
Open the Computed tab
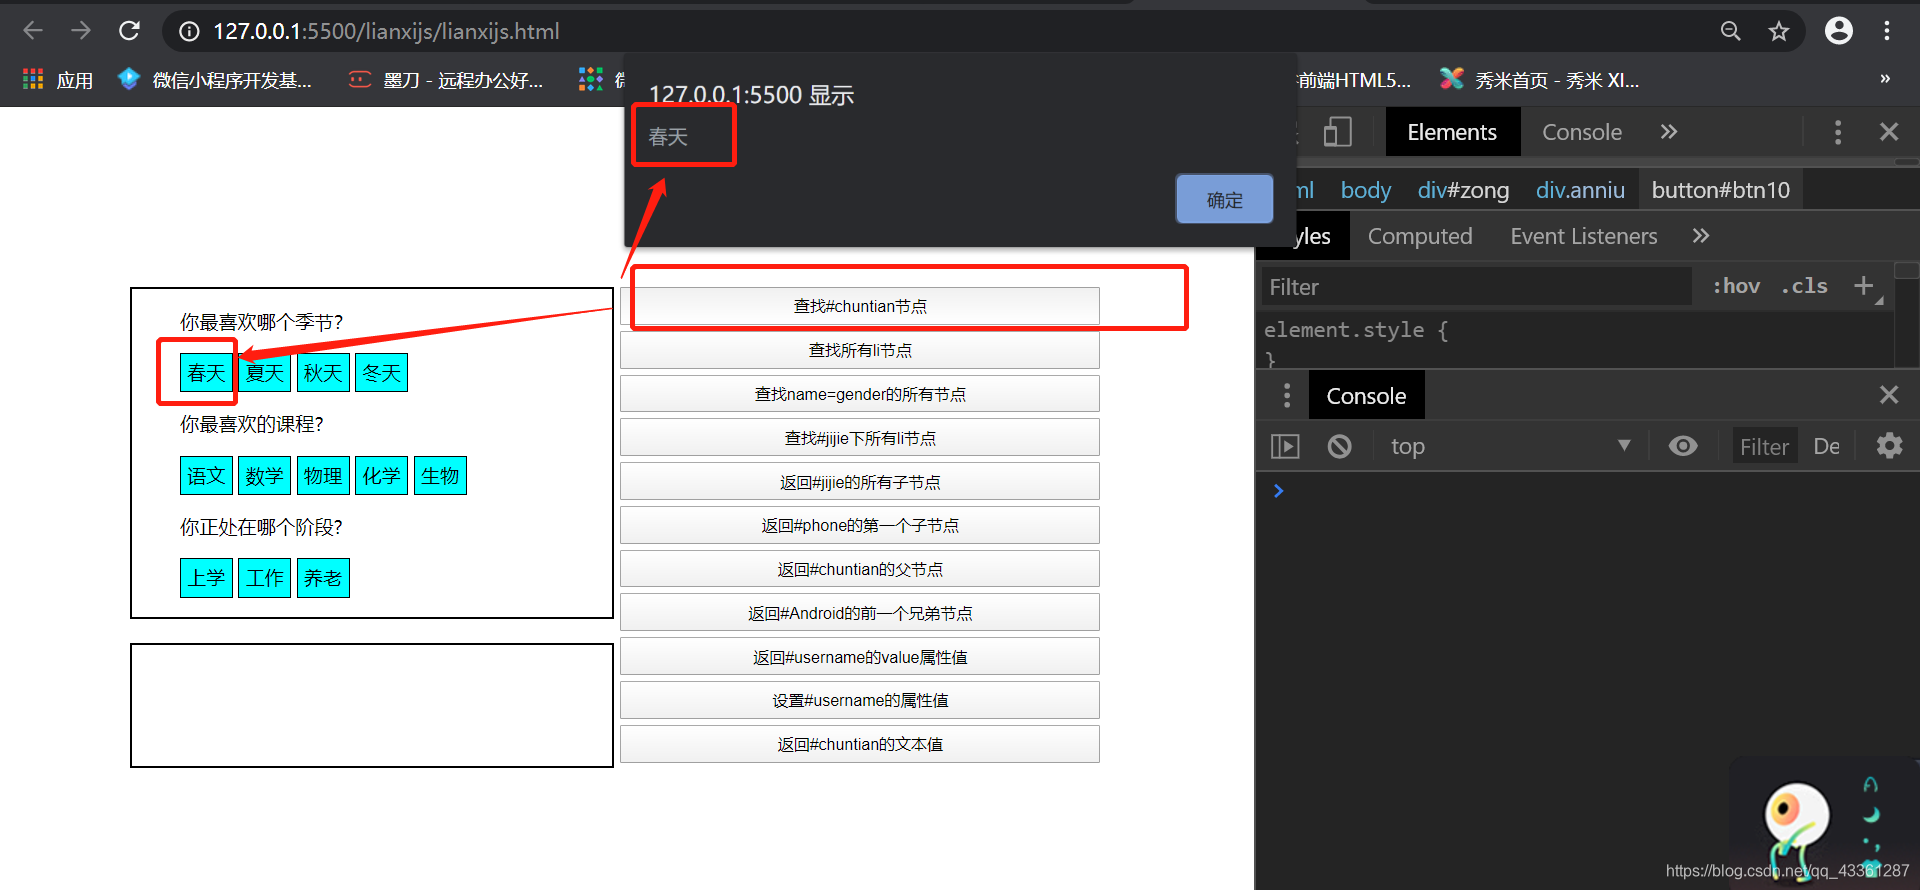pyautogui.click(x=1420, y=236)
